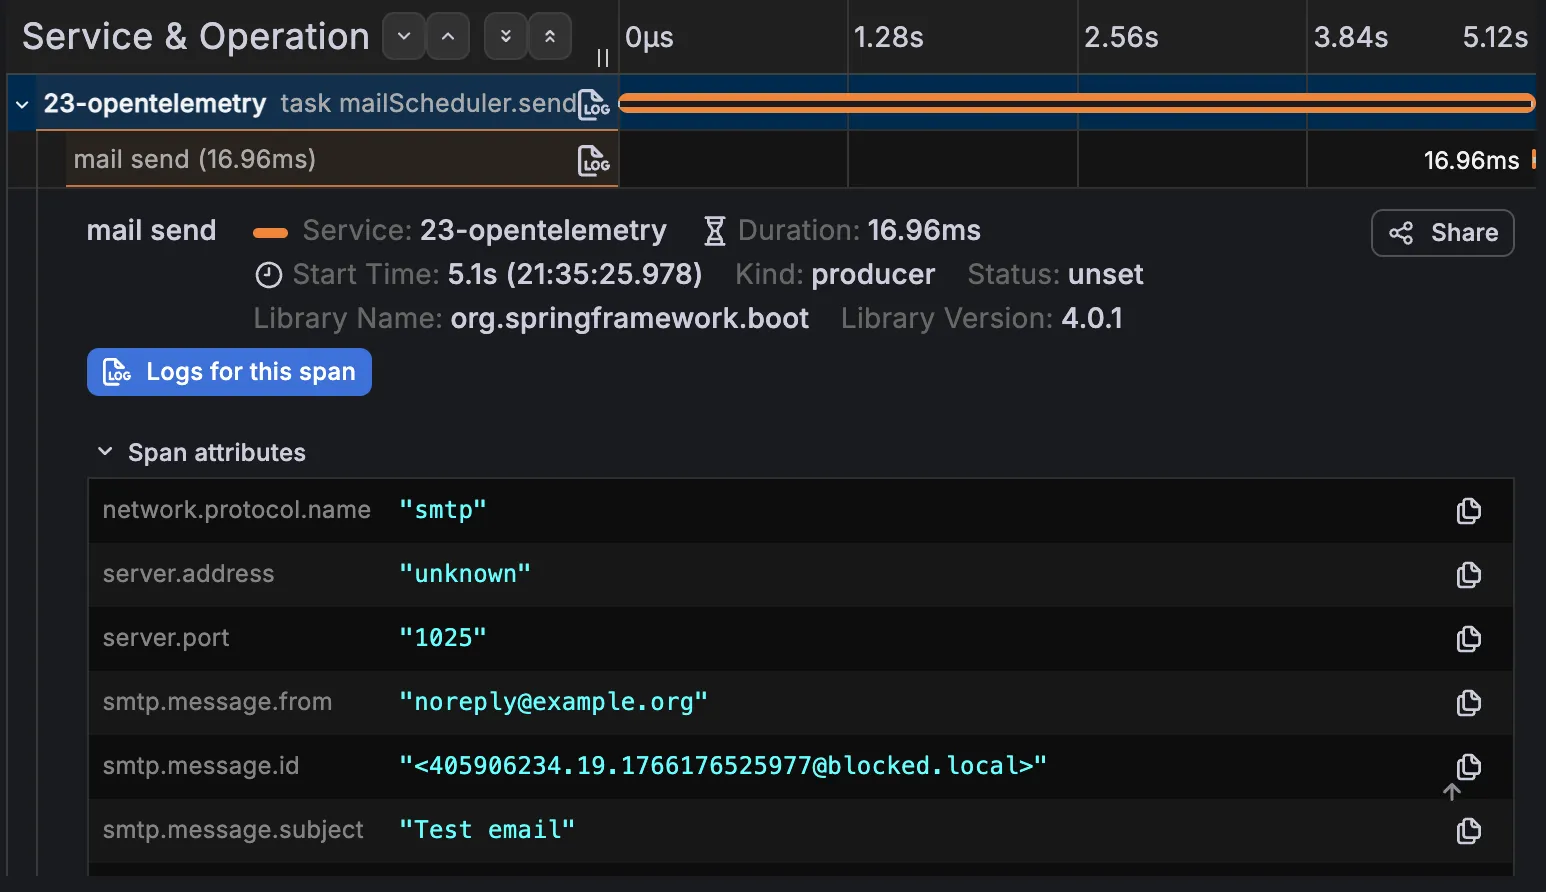
Task: Open "Logs for this span"
Action: pos(229,371)
